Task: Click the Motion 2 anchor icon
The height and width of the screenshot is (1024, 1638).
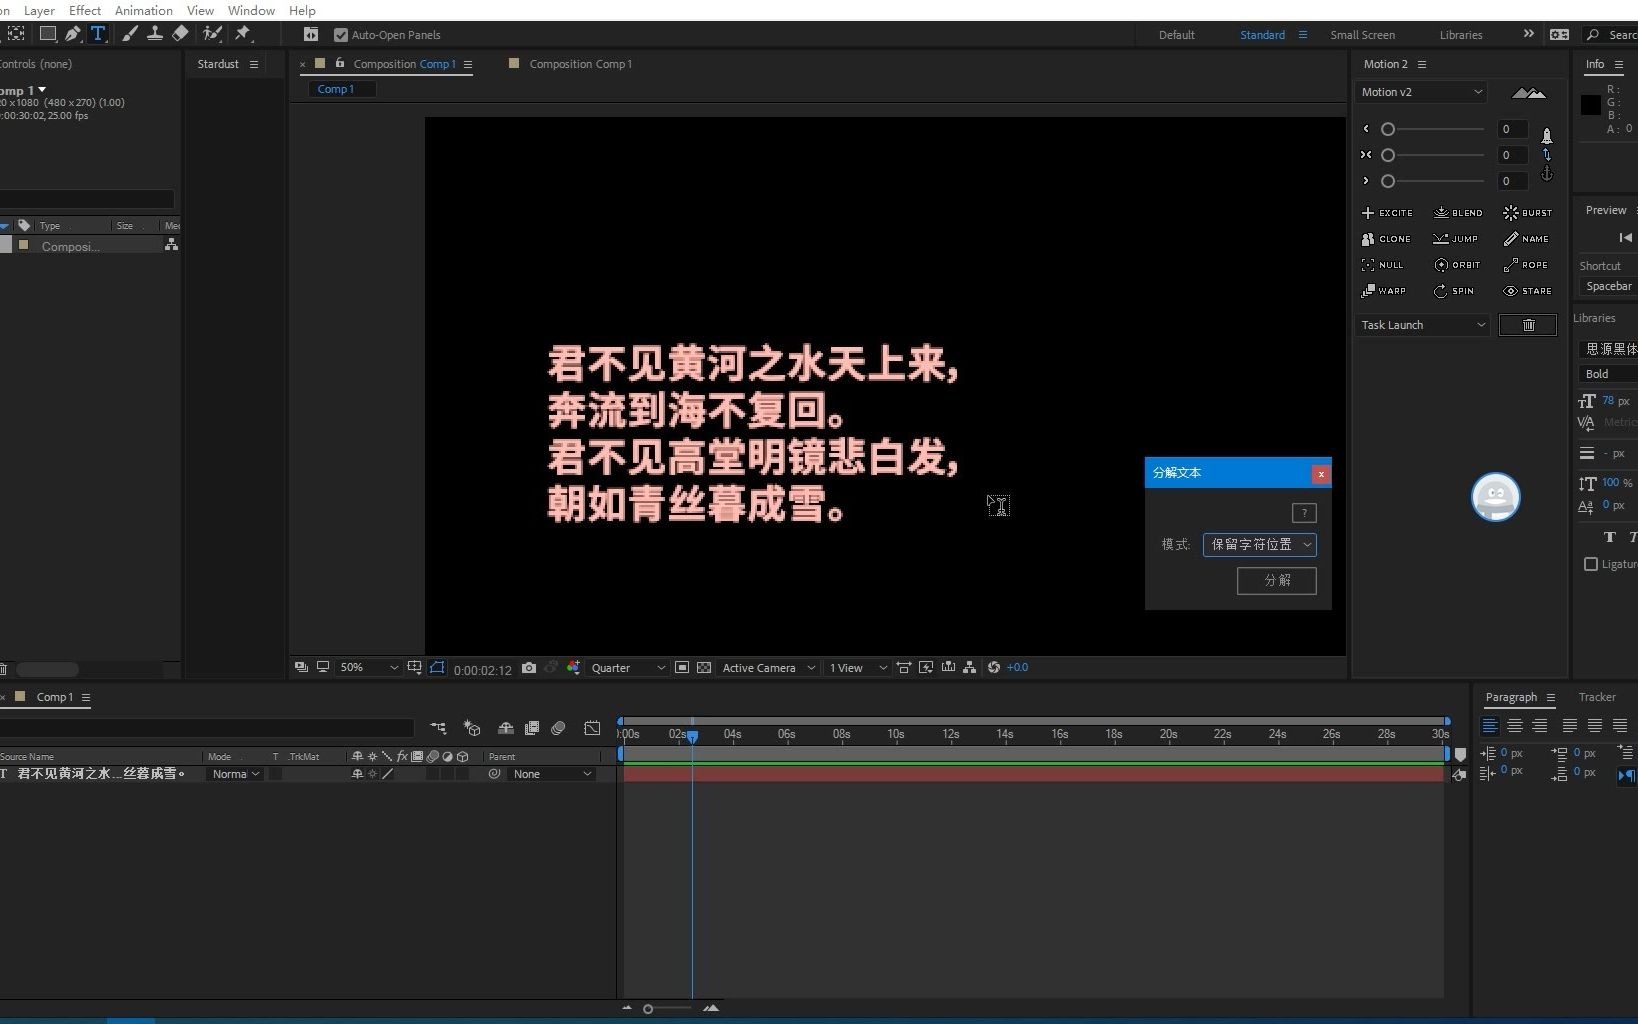Action: click(1547, 174)
